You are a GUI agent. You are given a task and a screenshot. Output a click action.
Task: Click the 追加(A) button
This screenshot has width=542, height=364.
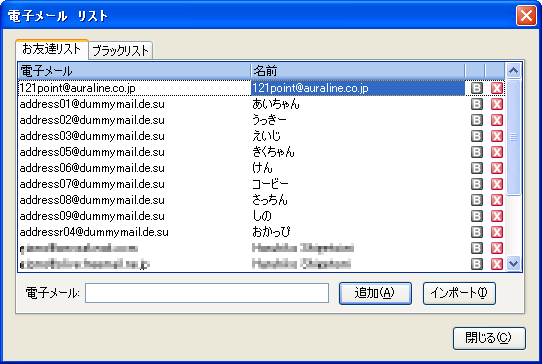[375, 293]
